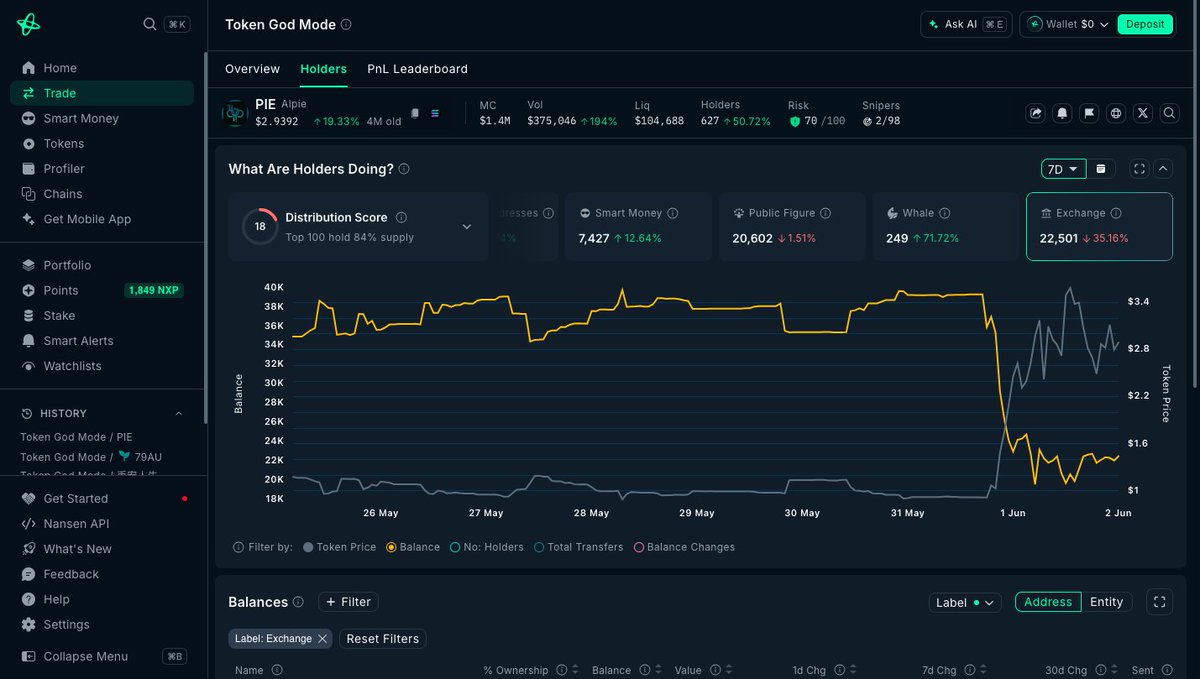The height and width of the screenshot is (679, 1200).
Task: Toggle the Balance chart filter
Action: pos(413,547)
